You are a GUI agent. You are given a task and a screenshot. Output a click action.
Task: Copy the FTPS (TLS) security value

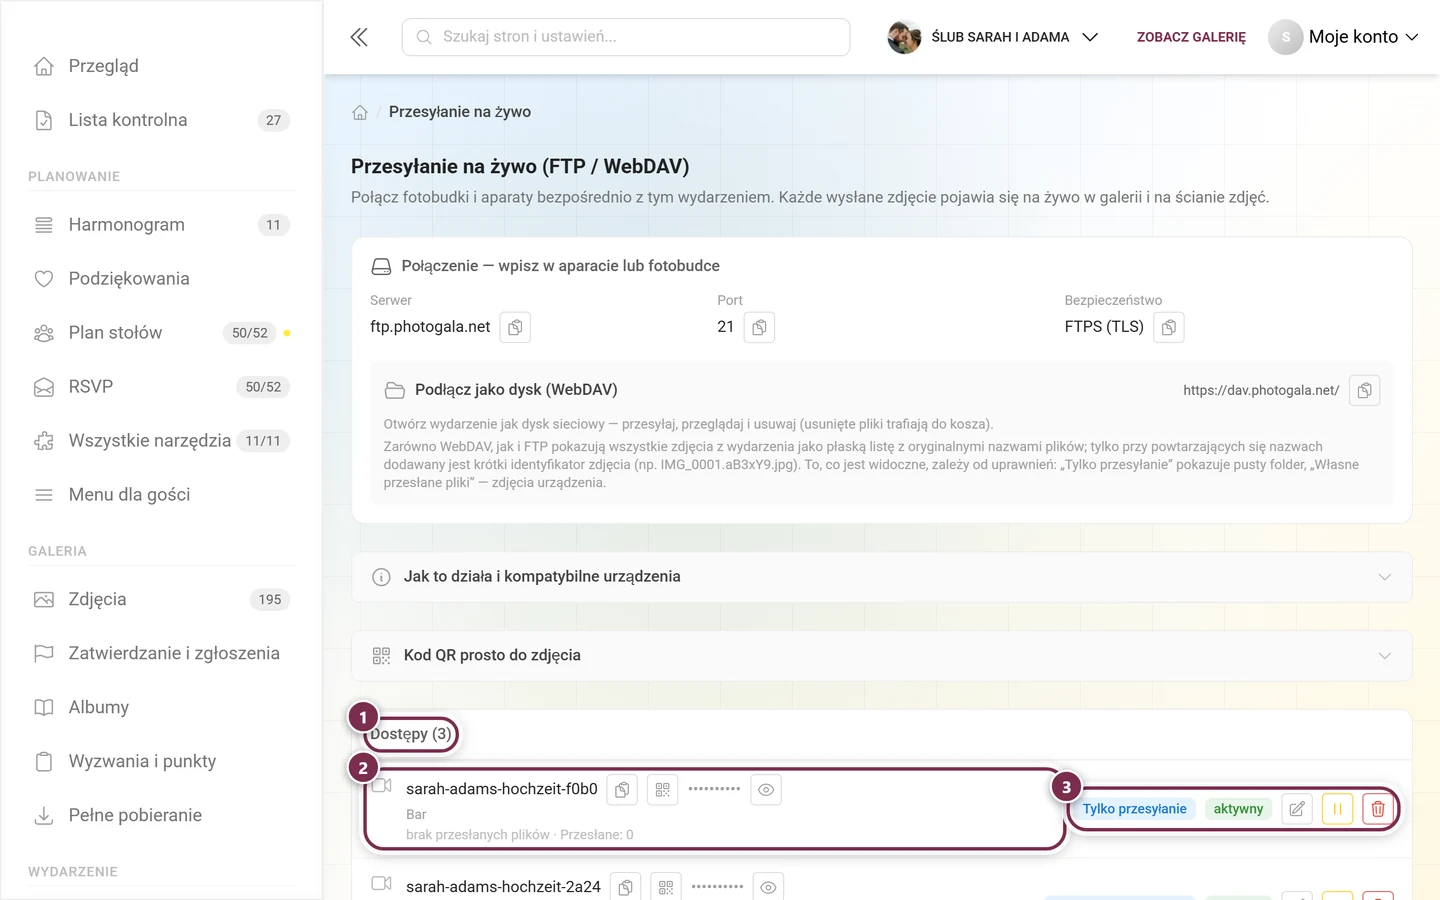(1168, 327)
